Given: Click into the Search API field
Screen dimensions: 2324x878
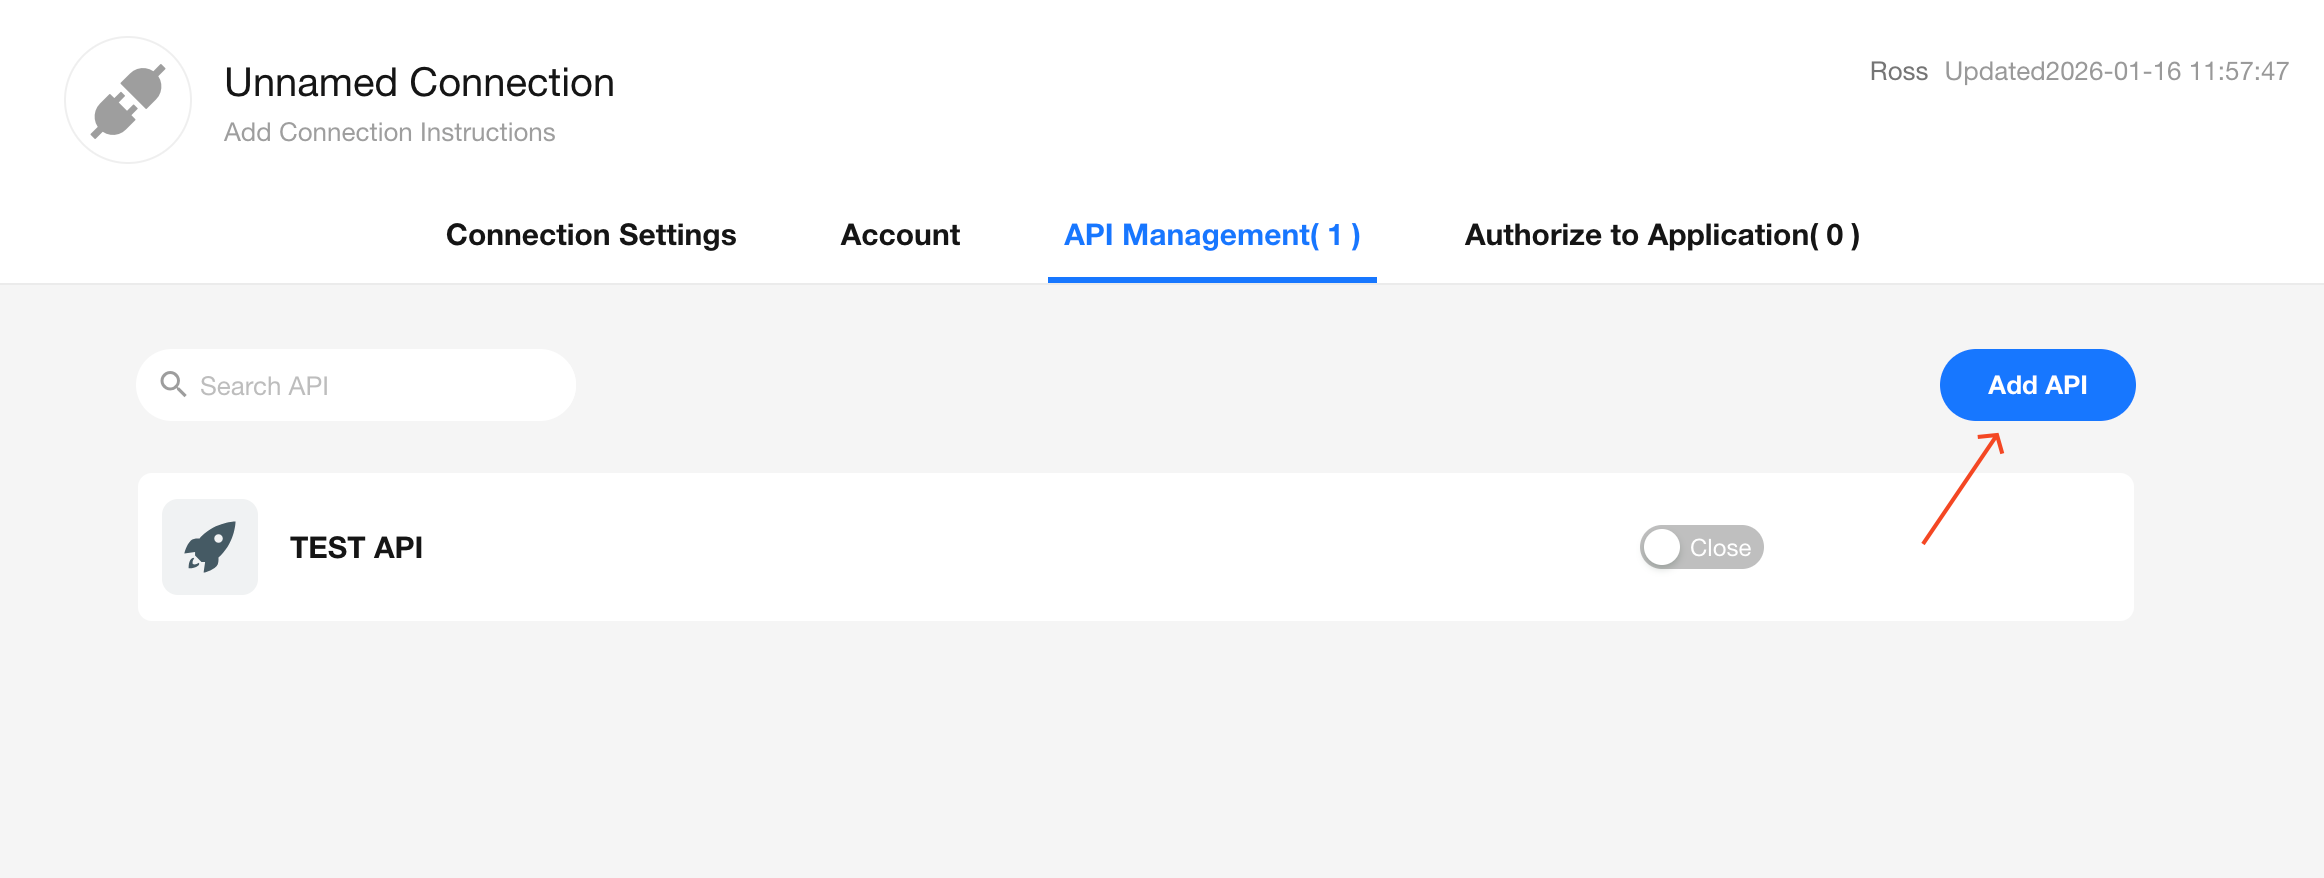Looking at the screenshot, I should tap(380, 386).
